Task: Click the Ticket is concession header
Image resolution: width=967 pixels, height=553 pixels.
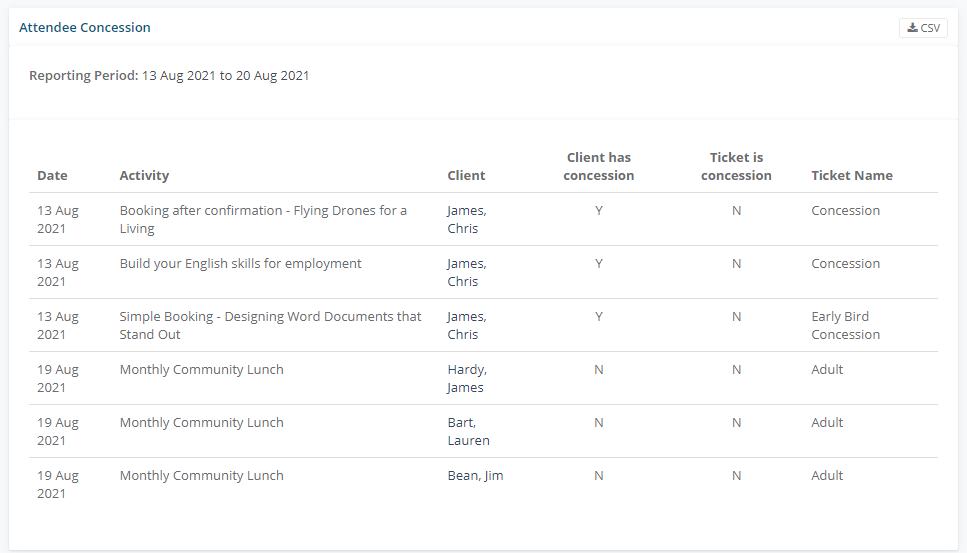Action: 736,166
